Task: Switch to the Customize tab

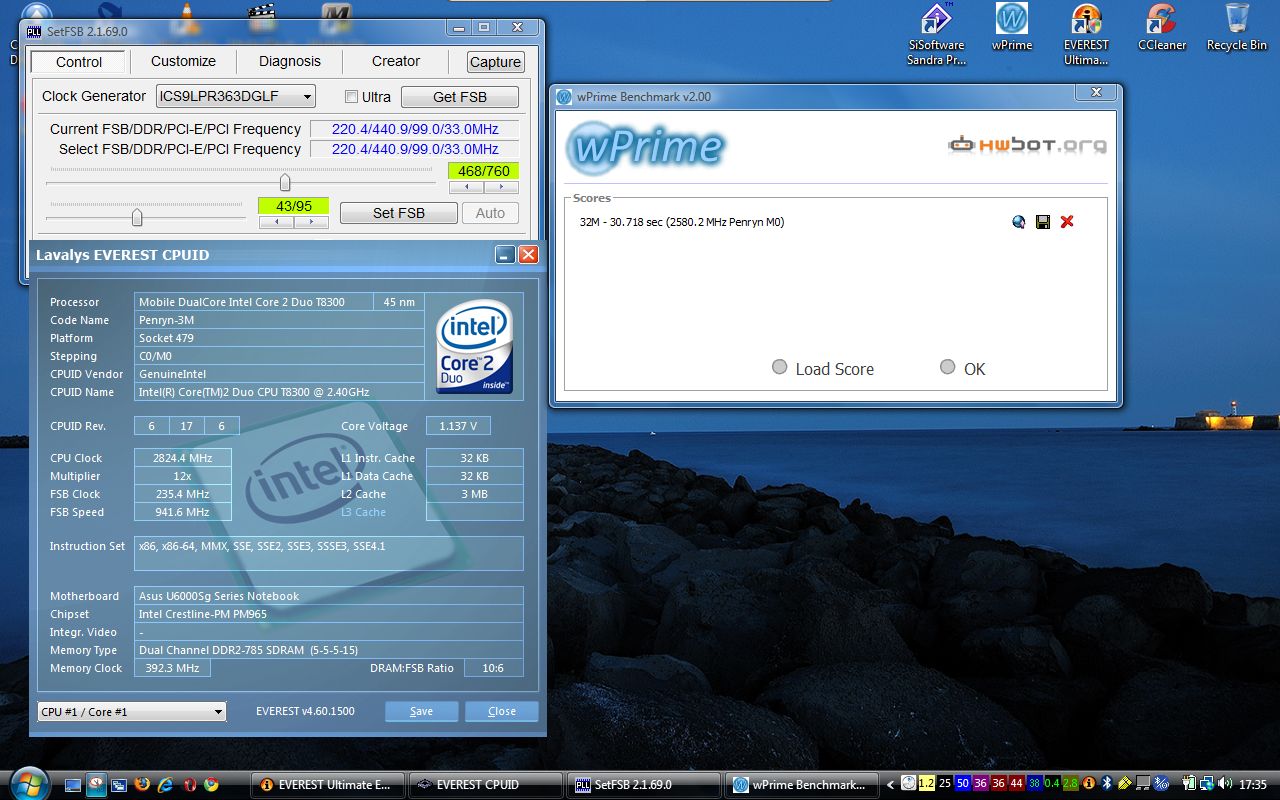Action: coord(183,61)
